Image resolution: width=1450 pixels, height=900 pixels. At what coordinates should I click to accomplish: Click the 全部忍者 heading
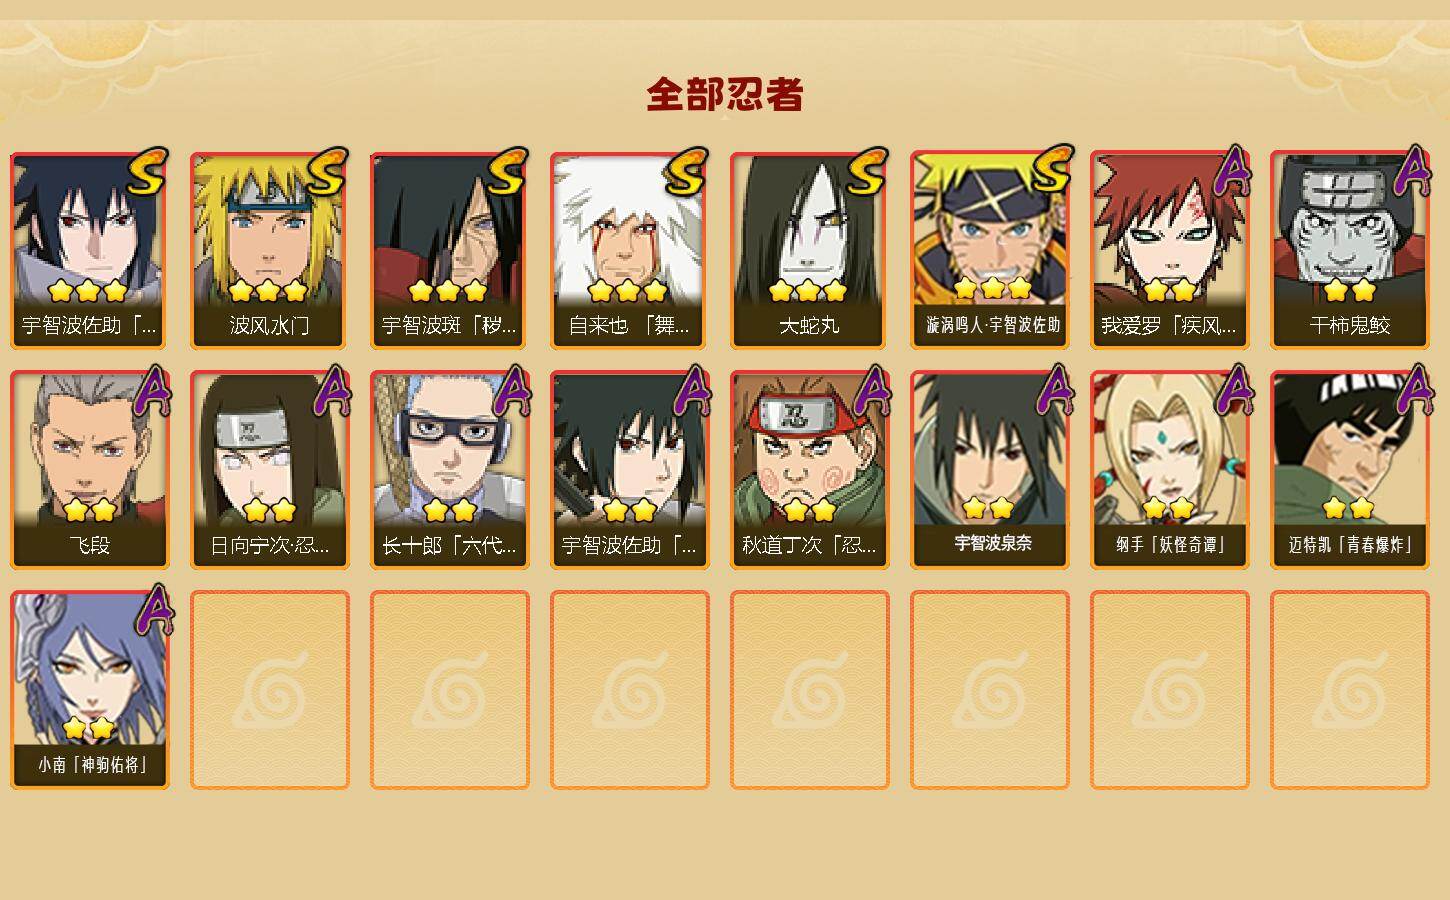click(725, 94)
